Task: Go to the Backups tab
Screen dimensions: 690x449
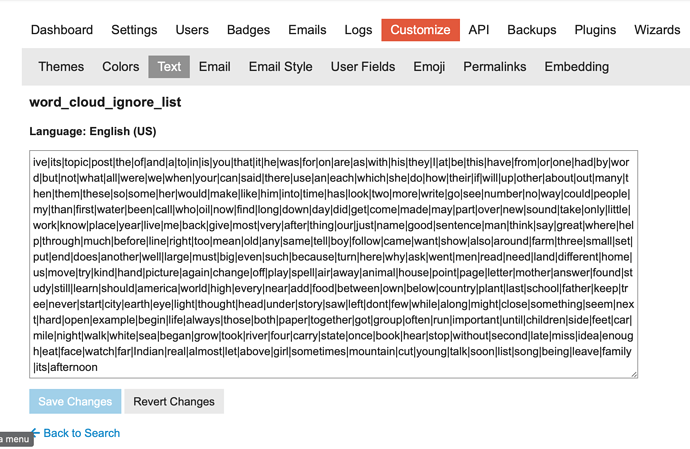Action: tap(532, 30)
